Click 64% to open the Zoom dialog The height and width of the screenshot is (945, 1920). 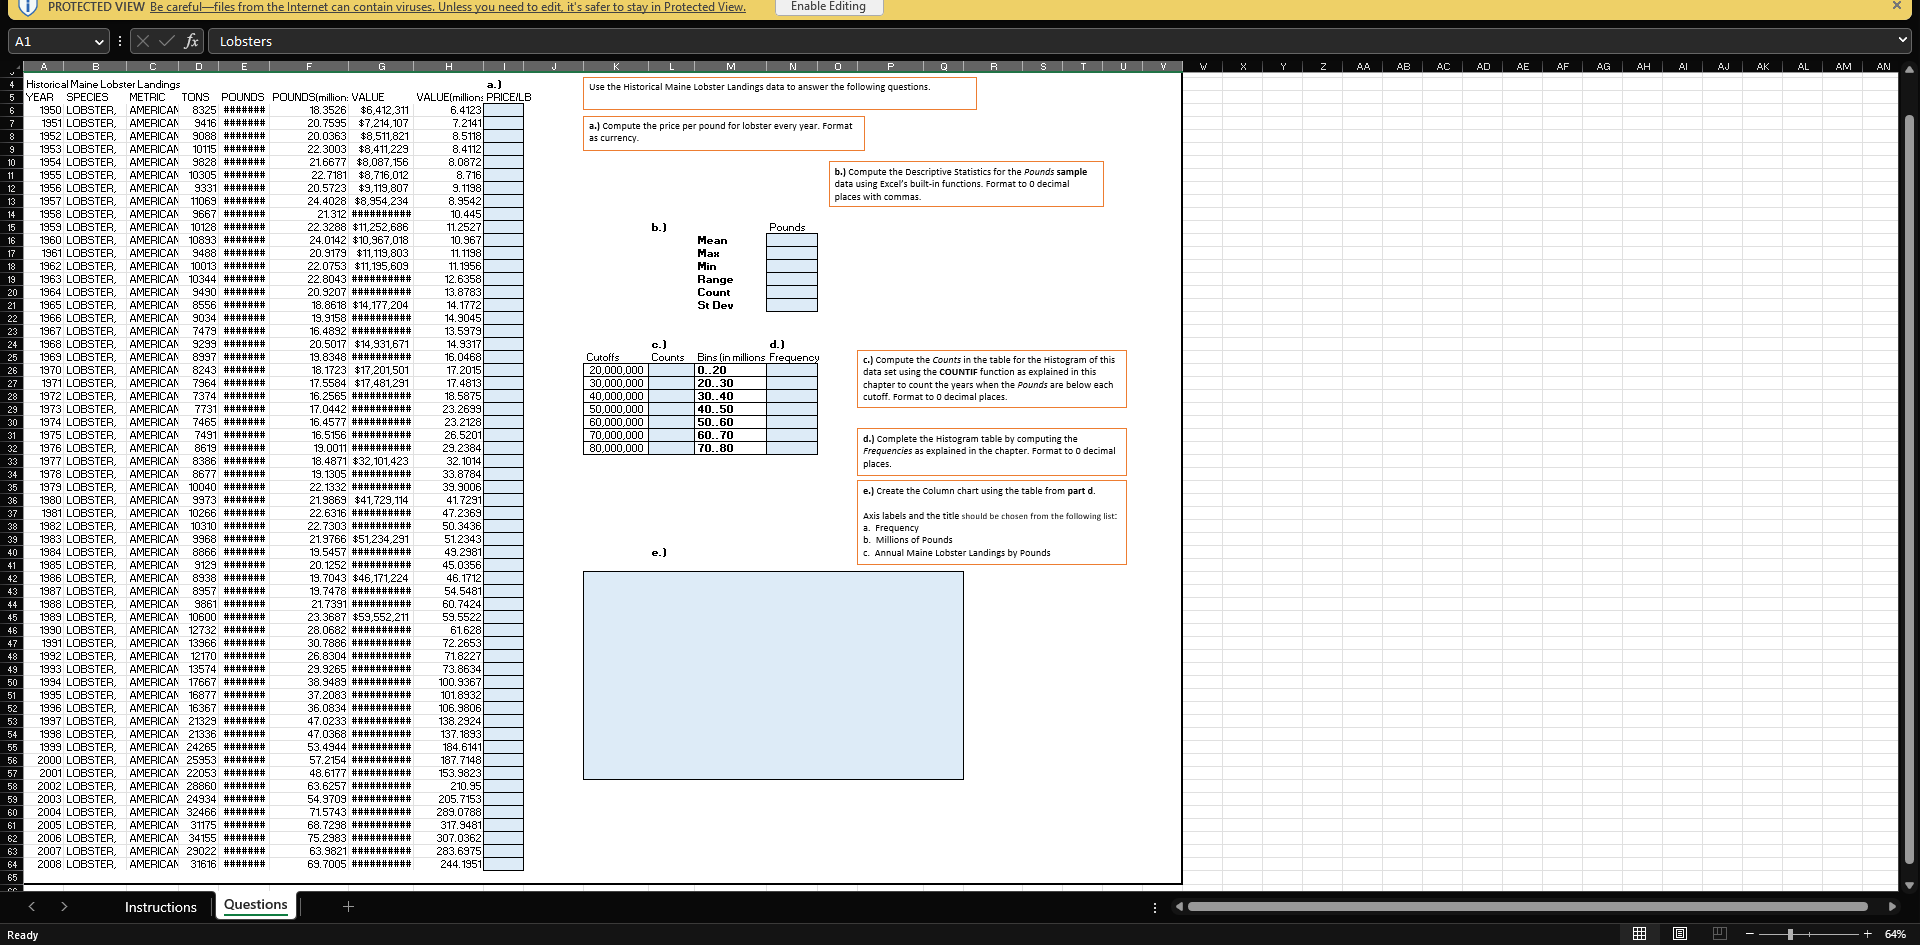[1896, 934]
